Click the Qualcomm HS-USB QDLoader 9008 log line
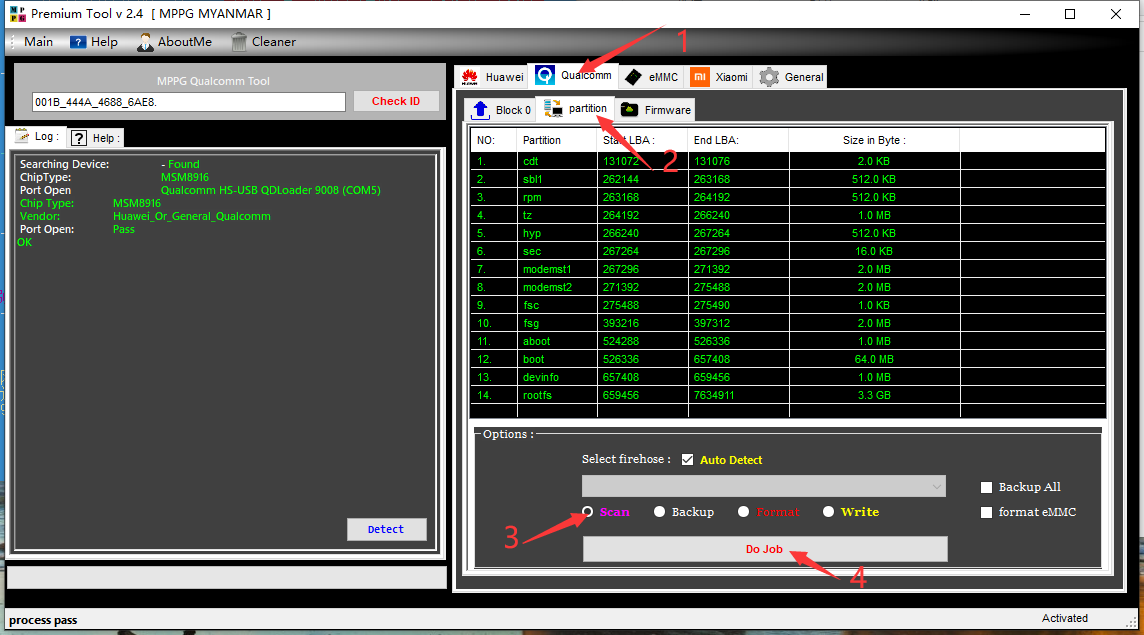The width and height of the screenshot is (1144, 635). (x=271, y=190)
